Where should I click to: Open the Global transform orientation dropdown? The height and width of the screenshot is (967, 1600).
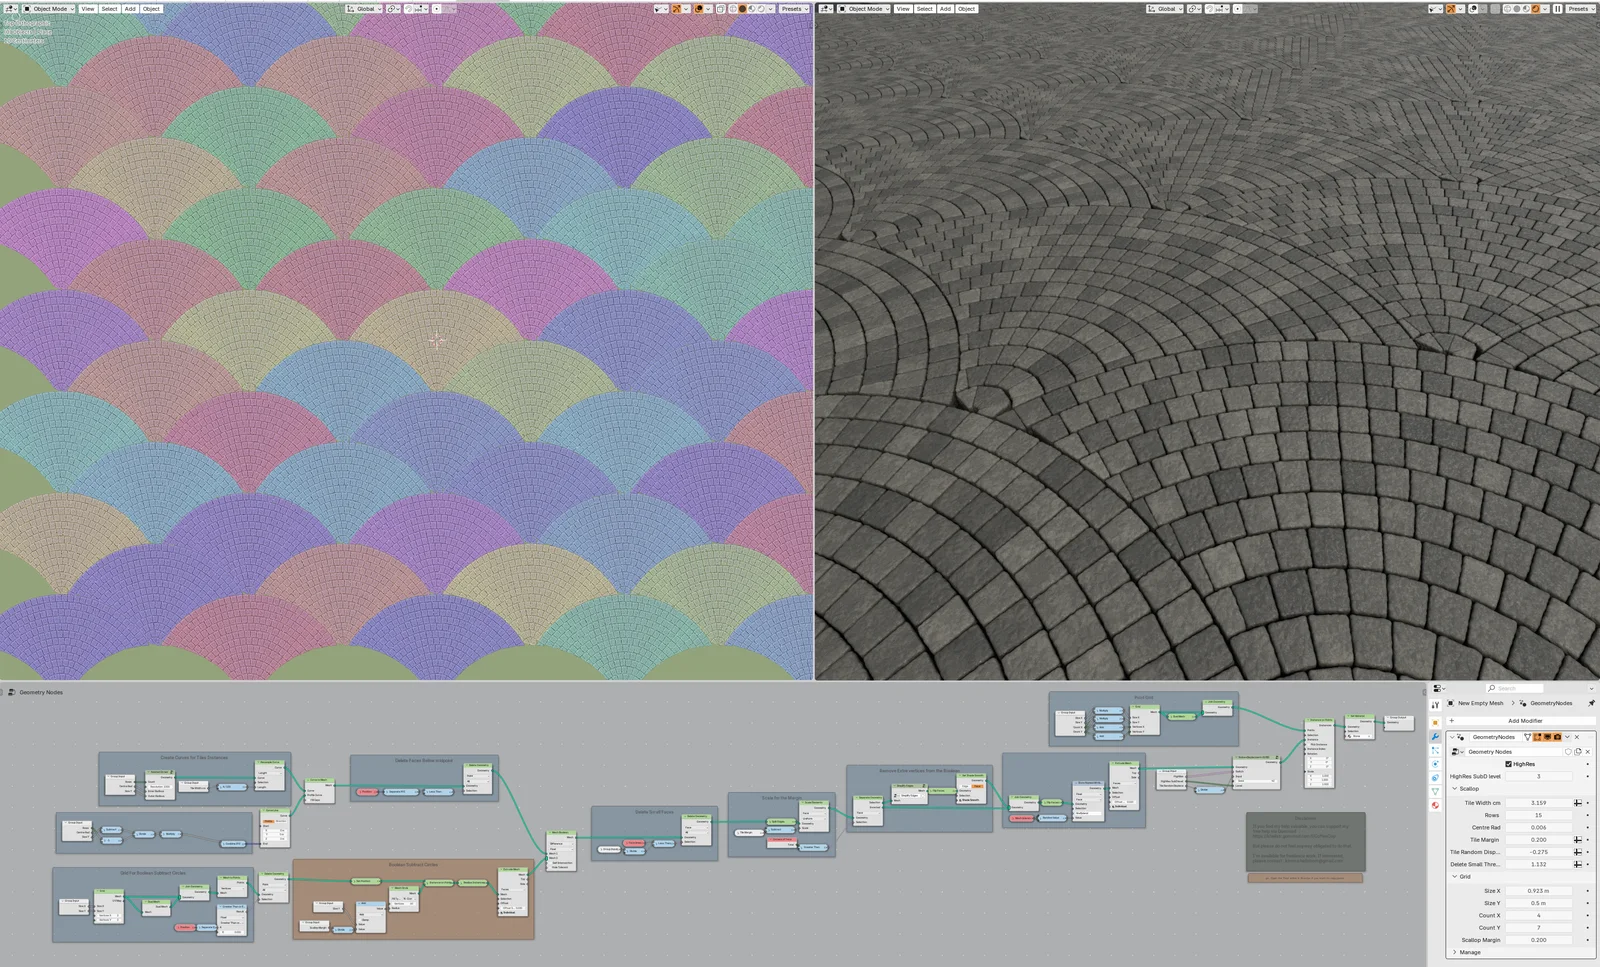click(x=362, y=9)
